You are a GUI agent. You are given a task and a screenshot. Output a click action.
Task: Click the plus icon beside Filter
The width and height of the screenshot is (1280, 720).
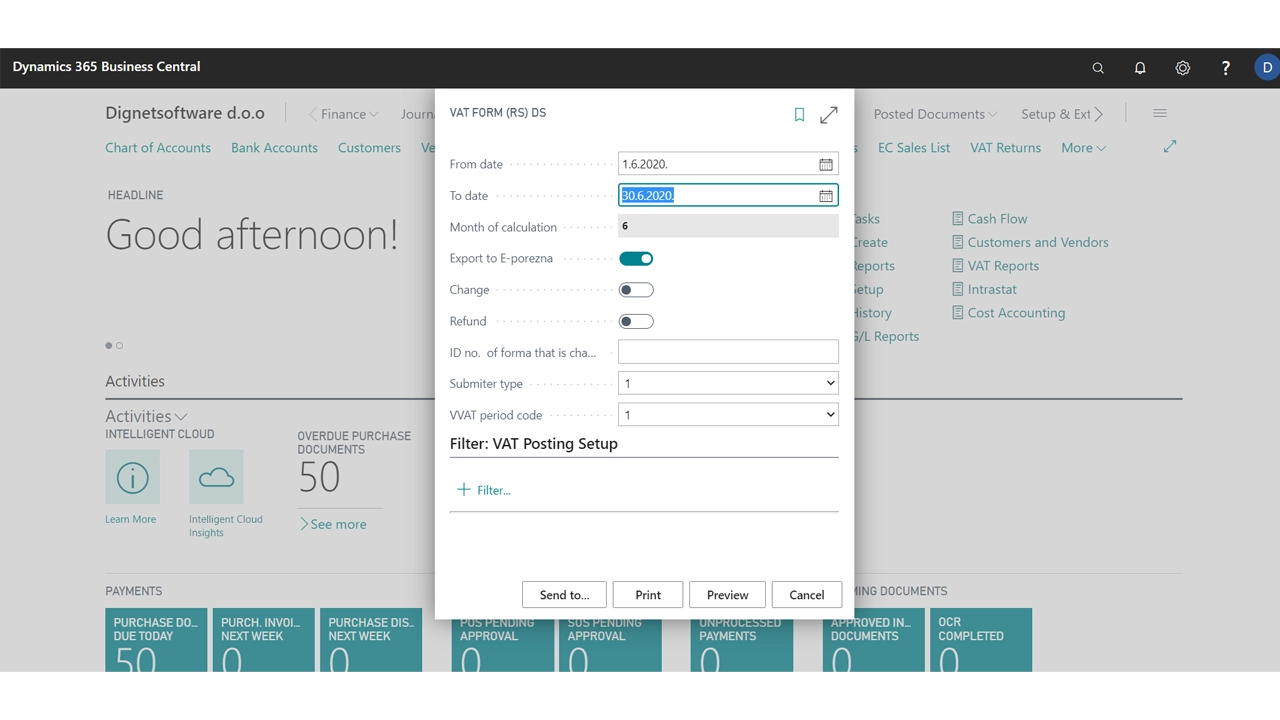pyautogui.click(x=463, y=489)
